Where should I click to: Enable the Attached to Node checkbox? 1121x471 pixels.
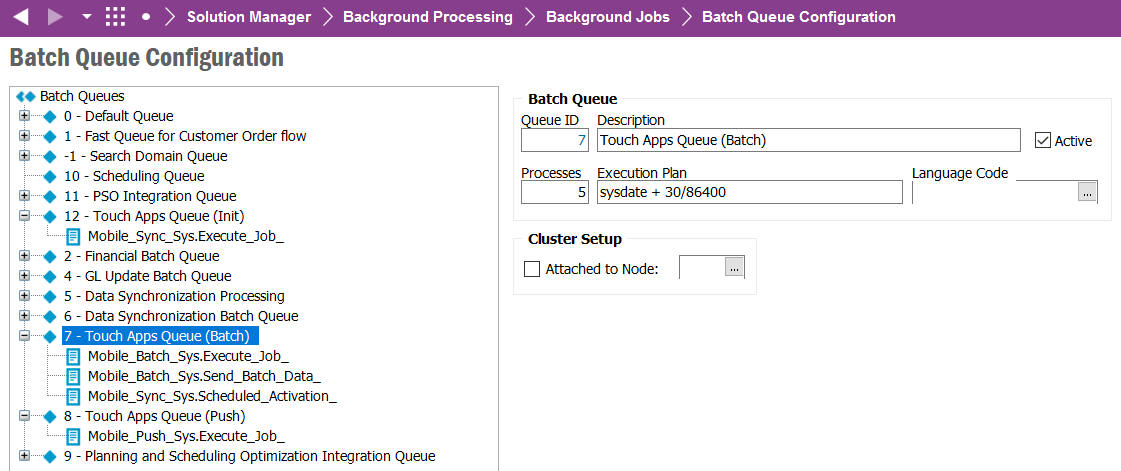tap(532, 268)
